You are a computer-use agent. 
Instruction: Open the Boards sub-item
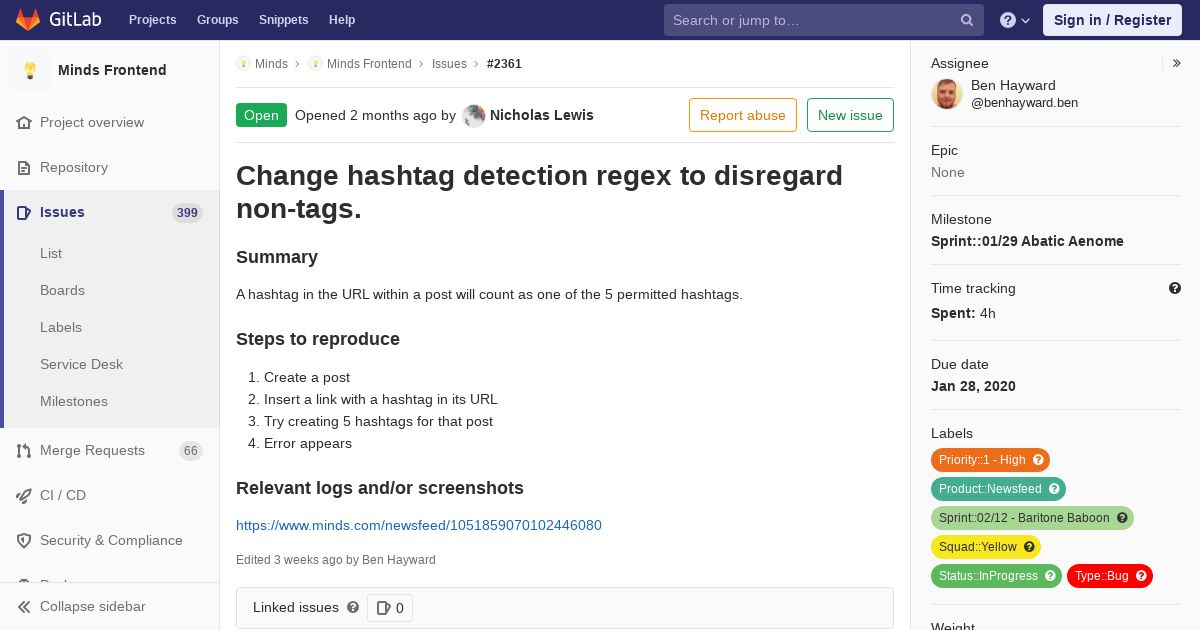click(x=62, y=291)
